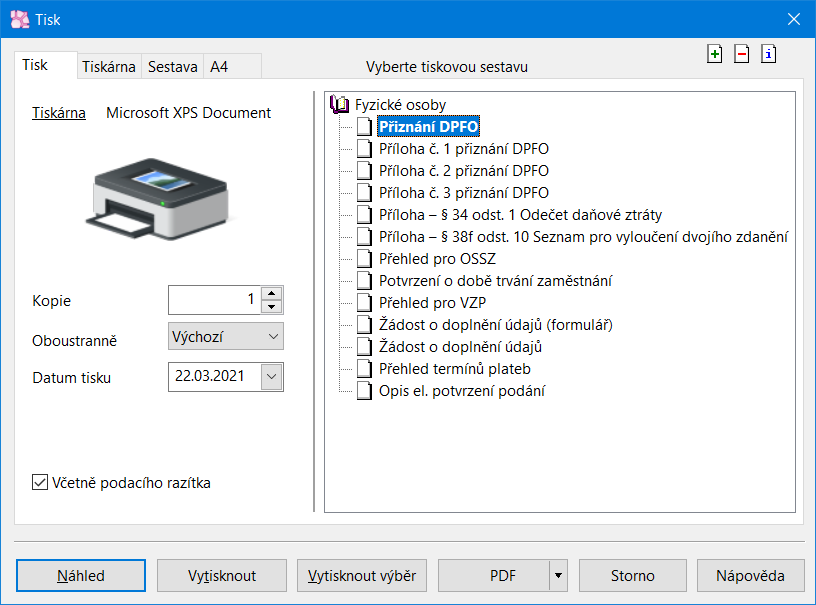816x605 pixels.
Task: Select Opis el. potvrzení podání text
Action: 462,390
